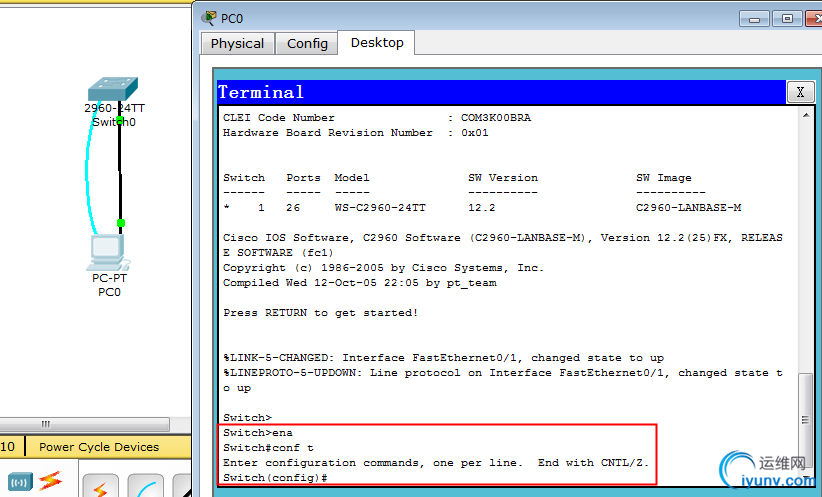822x497 pixels.
Task: Click the PC0 window title icon
Action: (x=209, y=18)
